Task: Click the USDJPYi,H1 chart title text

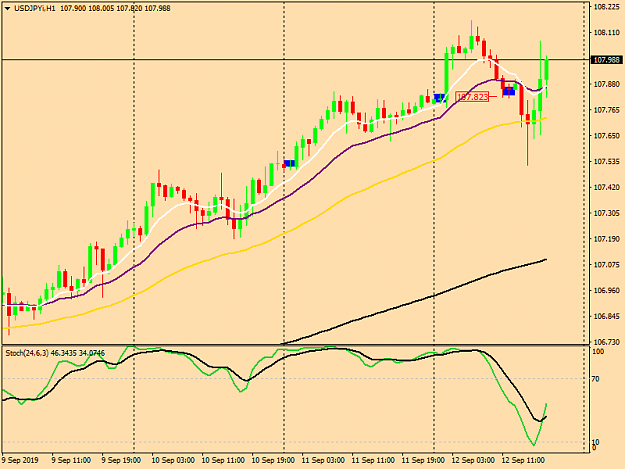Action: 35,8
